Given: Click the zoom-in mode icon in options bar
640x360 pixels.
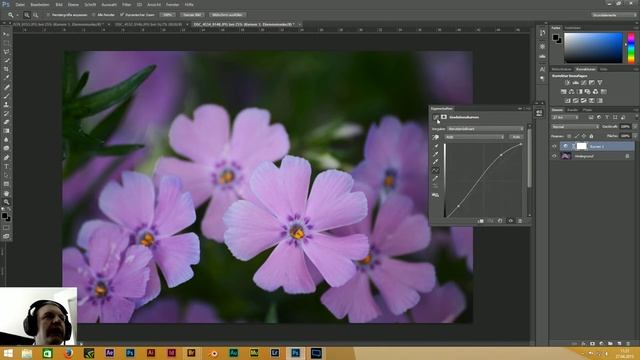Looking at the screenshot, I should 27,15.
